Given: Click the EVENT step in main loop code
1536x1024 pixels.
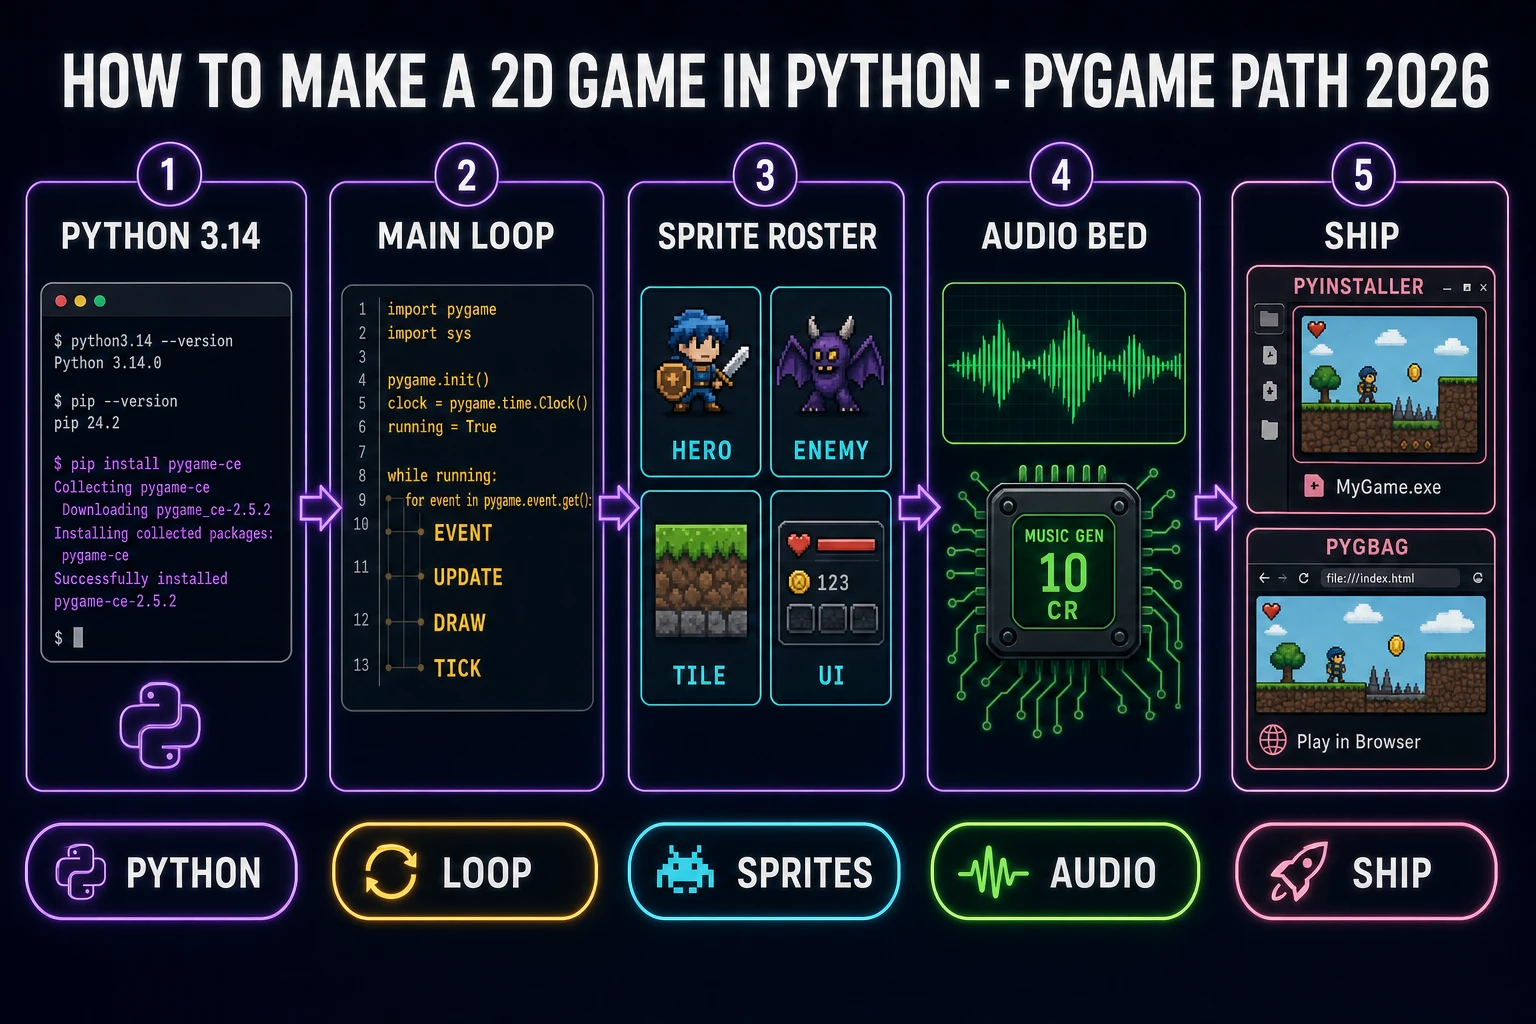Looking at the screenshot, I should [462, 533].
